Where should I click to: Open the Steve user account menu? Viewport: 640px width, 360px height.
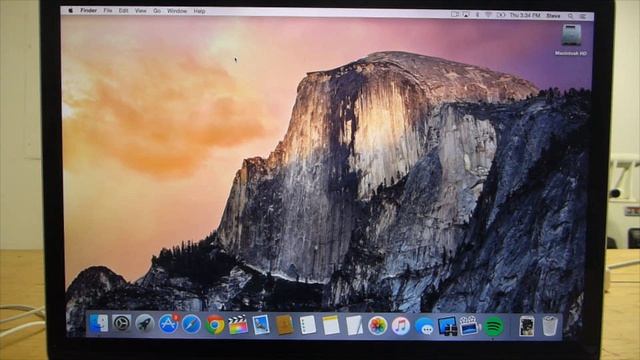click(553, 16)
